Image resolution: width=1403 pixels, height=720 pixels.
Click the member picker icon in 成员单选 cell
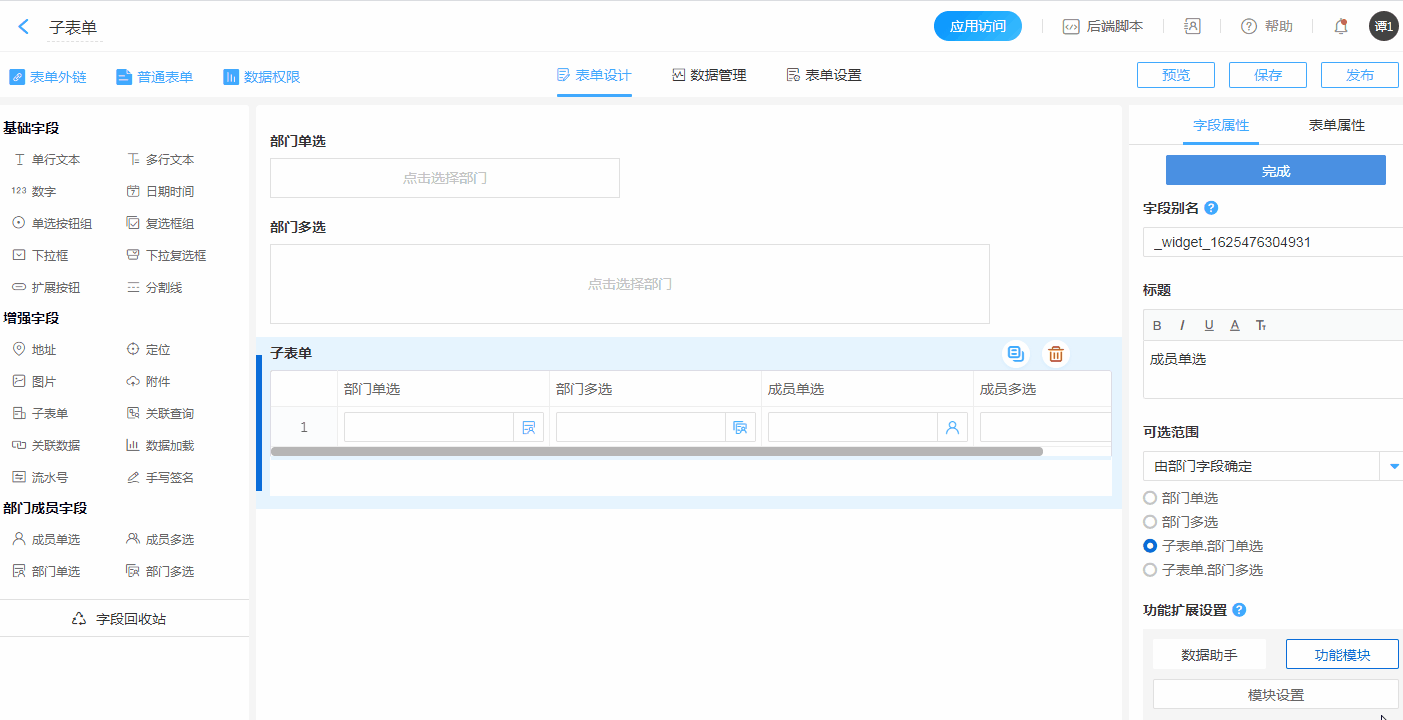(x=952, y=428)
